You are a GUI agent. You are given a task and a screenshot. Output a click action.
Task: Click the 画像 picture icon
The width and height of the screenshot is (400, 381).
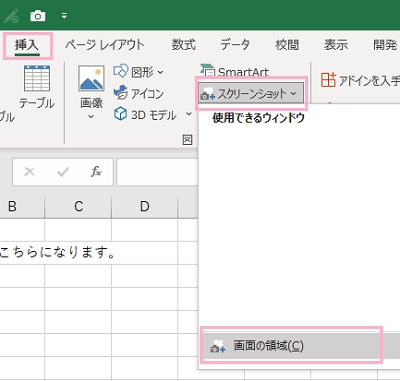91,79
